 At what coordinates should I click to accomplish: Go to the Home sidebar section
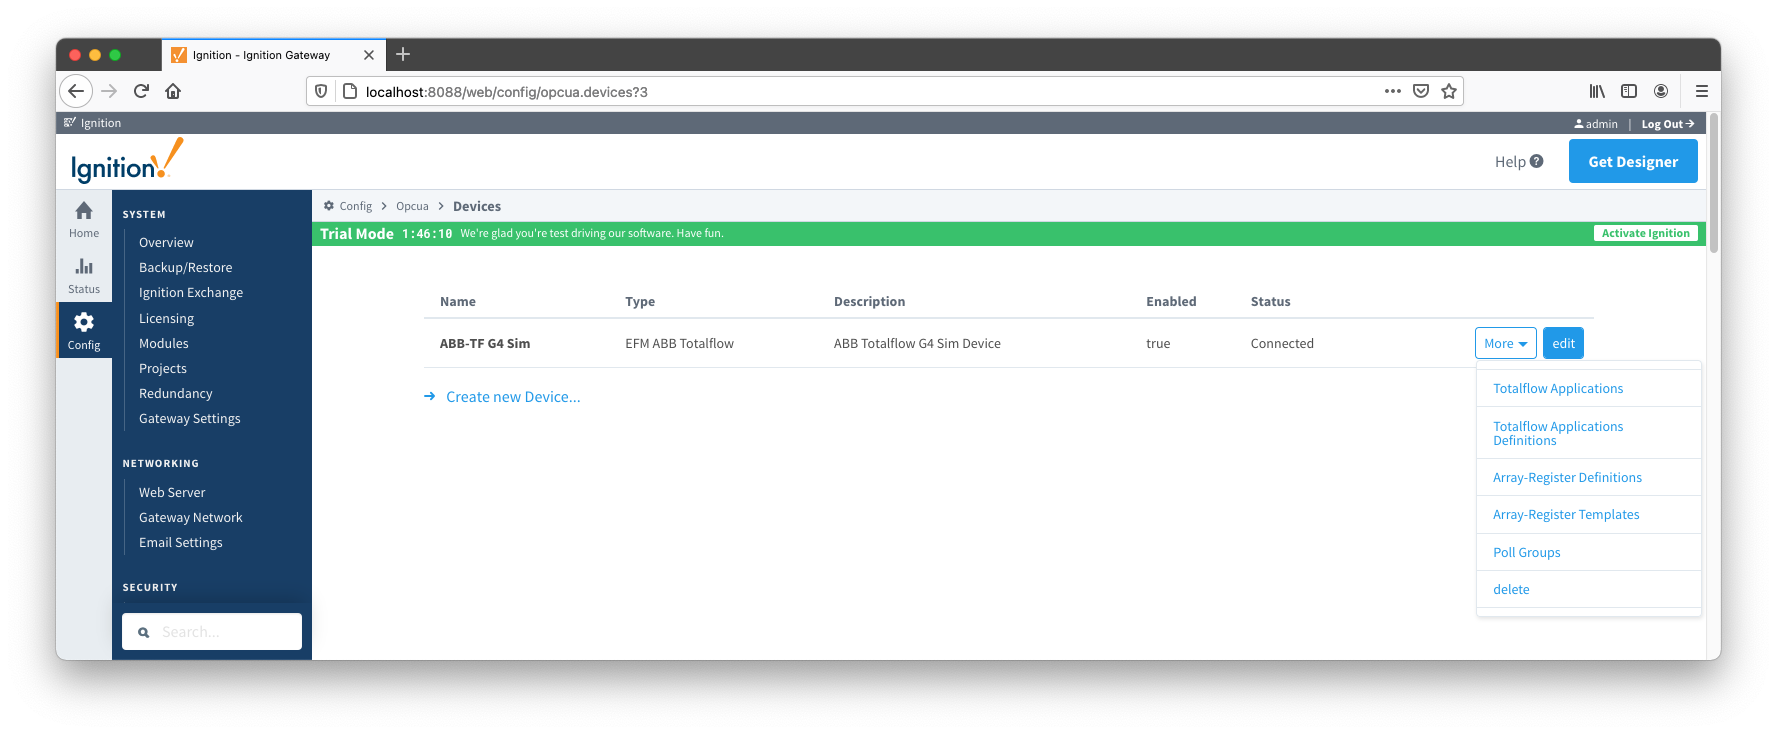click(84, 219)
